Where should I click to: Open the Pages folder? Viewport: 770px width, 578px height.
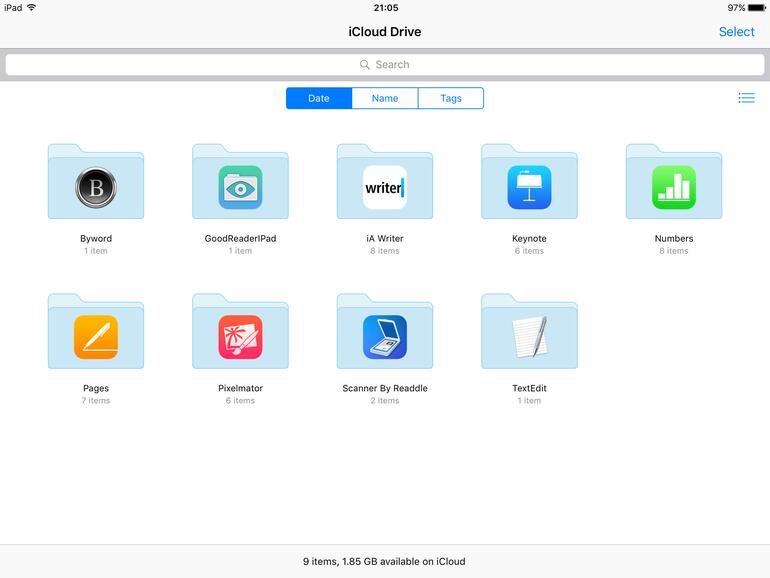click(96, 331)
